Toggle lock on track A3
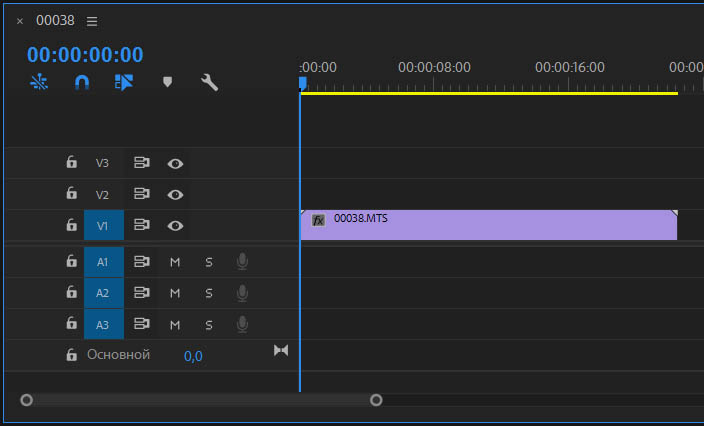Viewport: 704px width, 426px height. [x=71, y=323]
